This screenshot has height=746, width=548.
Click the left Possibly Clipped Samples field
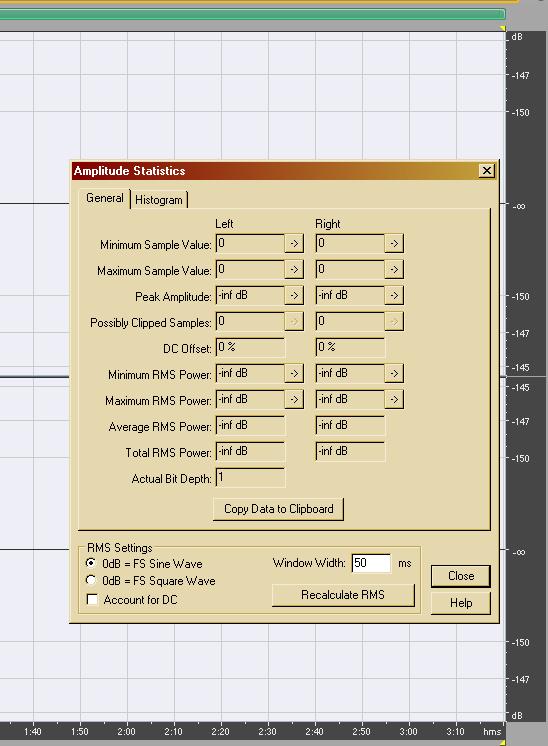tap(250, 321)
